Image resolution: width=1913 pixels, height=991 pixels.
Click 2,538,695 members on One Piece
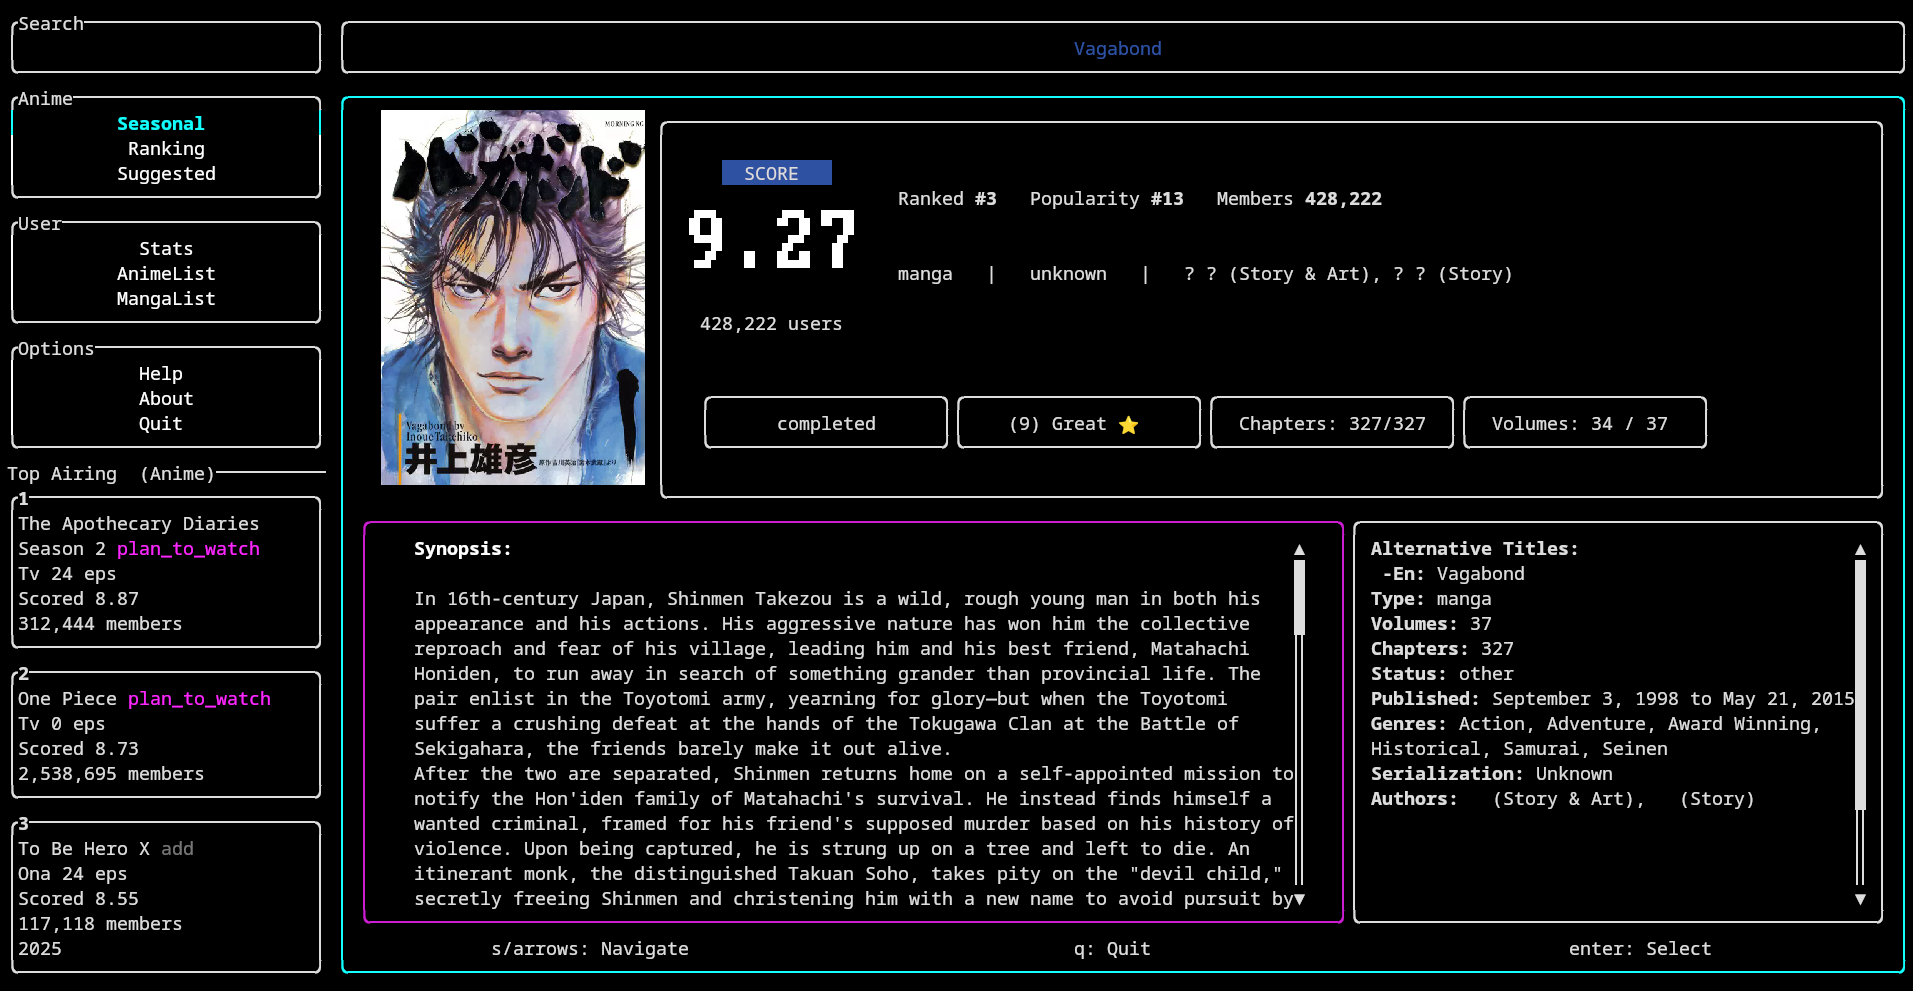tap(111, 774)
